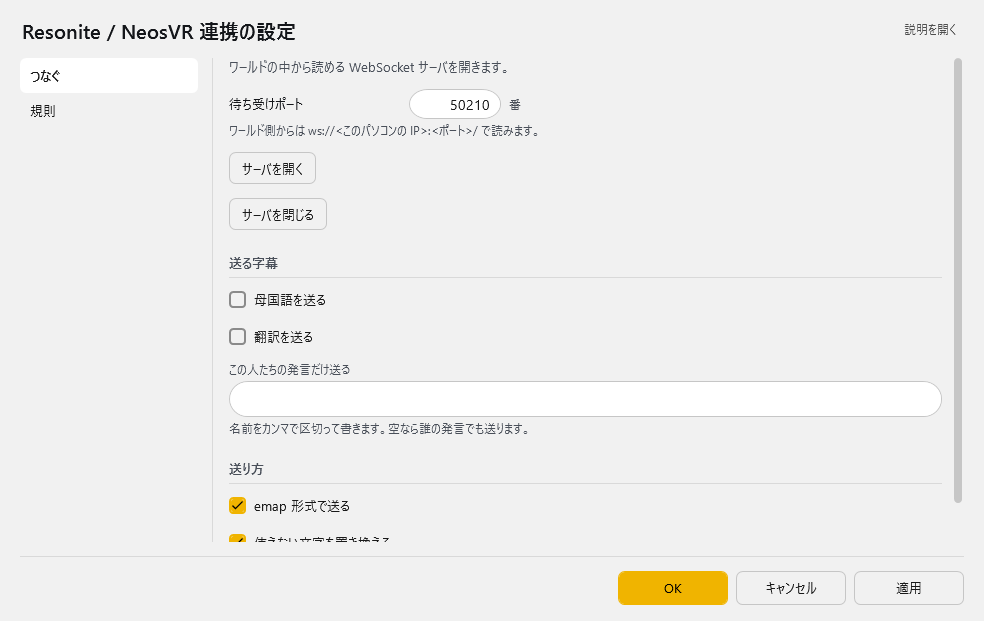Click the 送り方 section heading
This screenshot has width=984, height=621.
[246, 469]
